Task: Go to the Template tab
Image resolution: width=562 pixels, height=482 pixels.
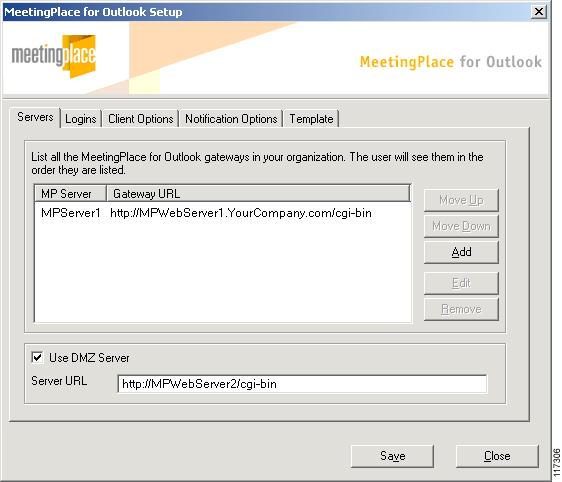Action: pos(311,119)
